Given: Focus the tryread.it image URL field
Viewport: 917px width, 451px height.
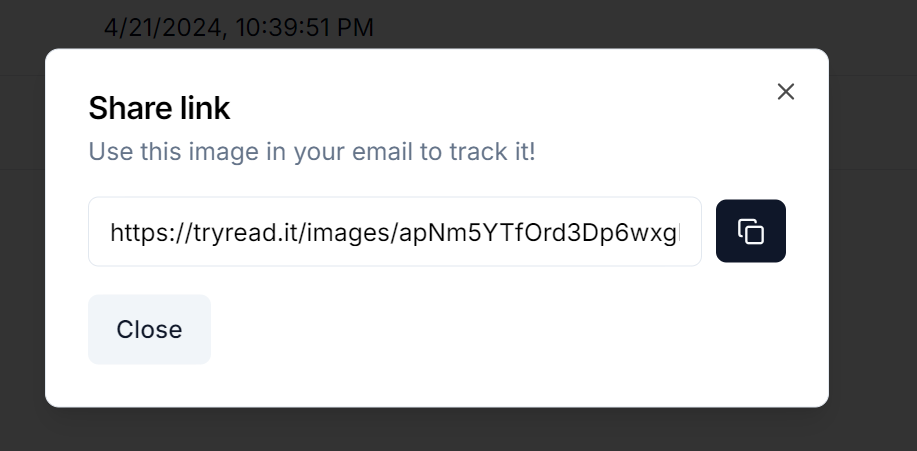Looking at the screenshot, I should point(395,232).
